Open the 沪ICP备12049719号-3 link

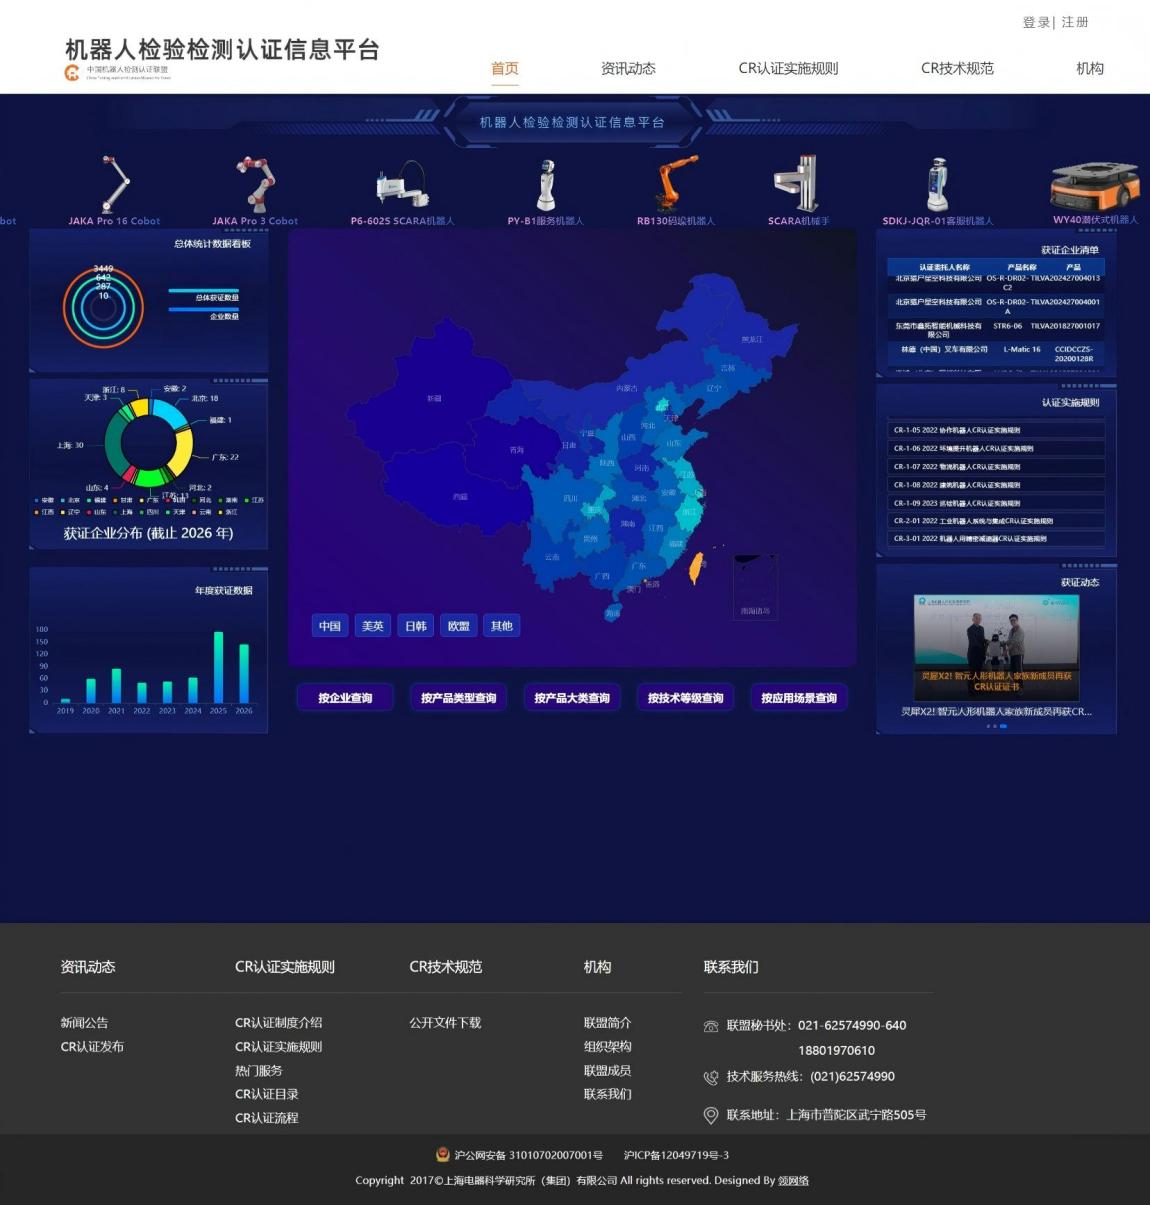point(676,1155)
